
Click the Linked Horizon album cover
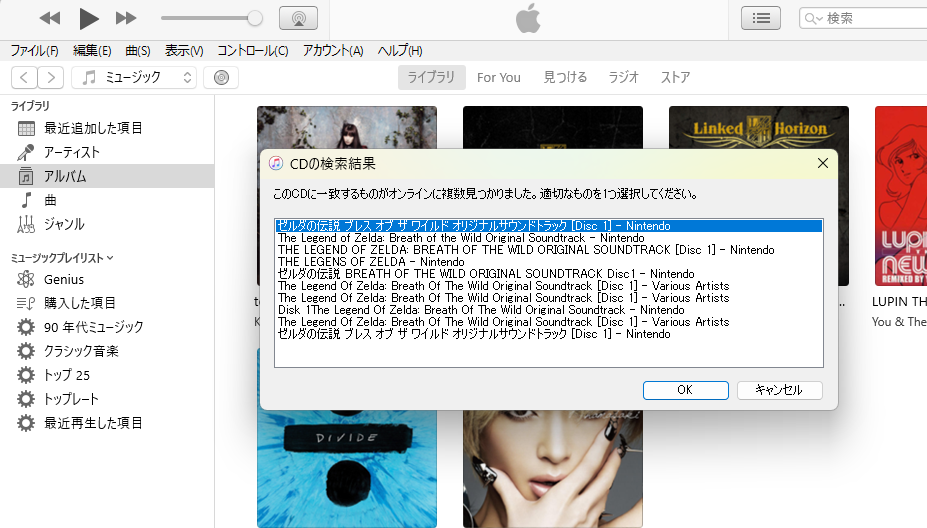758,140
